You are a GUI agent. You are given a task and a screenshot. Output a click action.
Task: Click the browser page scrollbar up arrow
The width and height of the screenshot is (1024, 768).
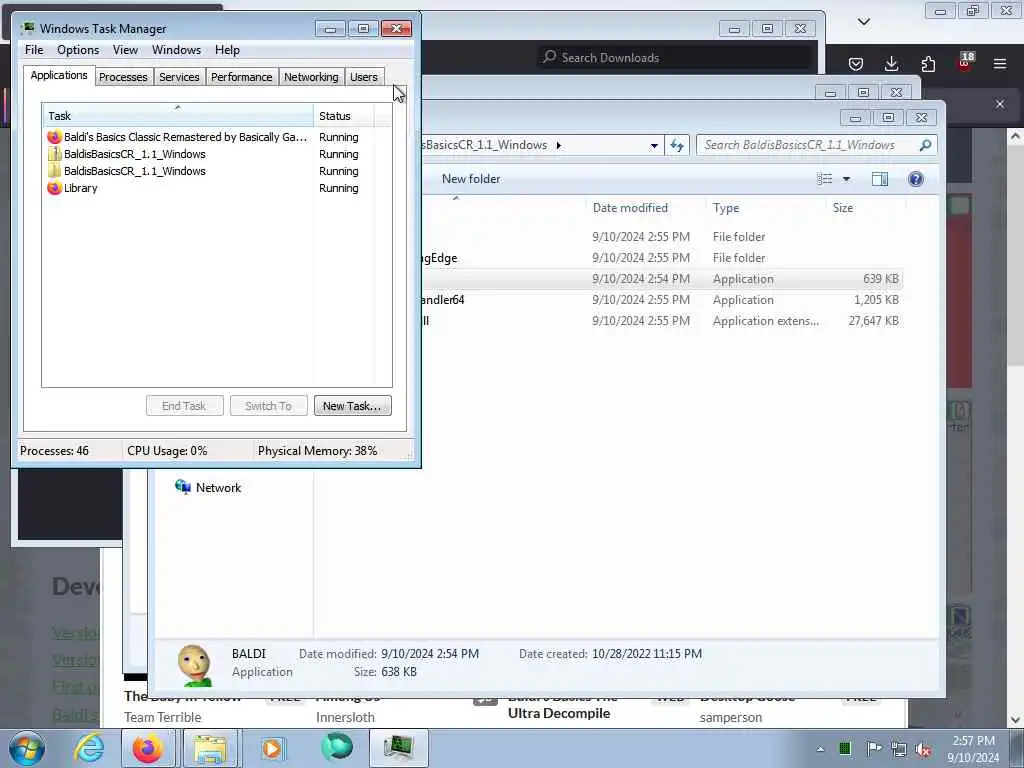pos(1016,136)
